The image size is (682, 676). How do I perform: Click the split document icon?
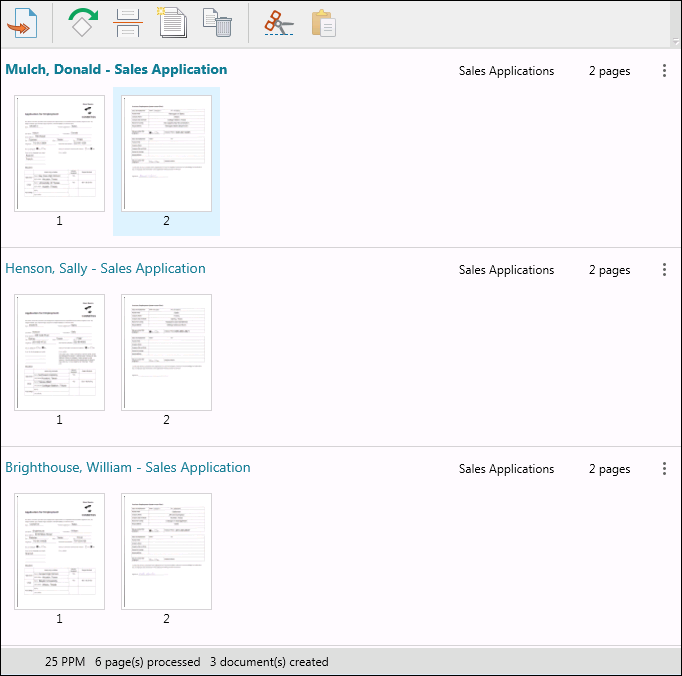point(128,22)
